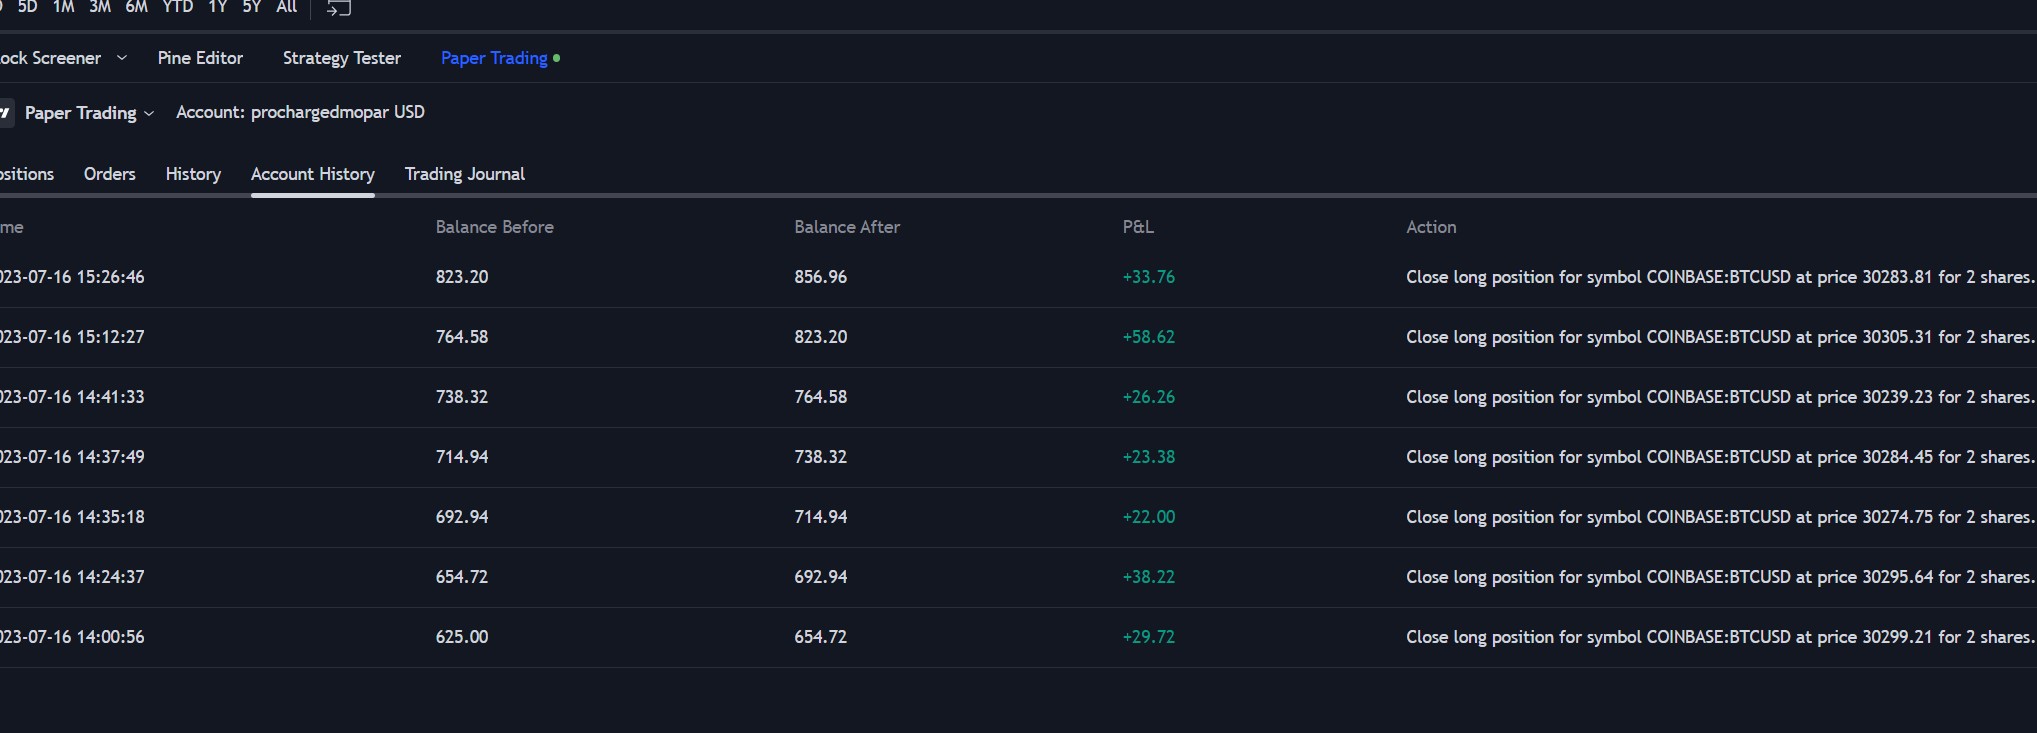Viewport: 2037px width, 733px height.
Task: Click the P&L column header
Action: pyautogui.click(x=1137, y=227)
